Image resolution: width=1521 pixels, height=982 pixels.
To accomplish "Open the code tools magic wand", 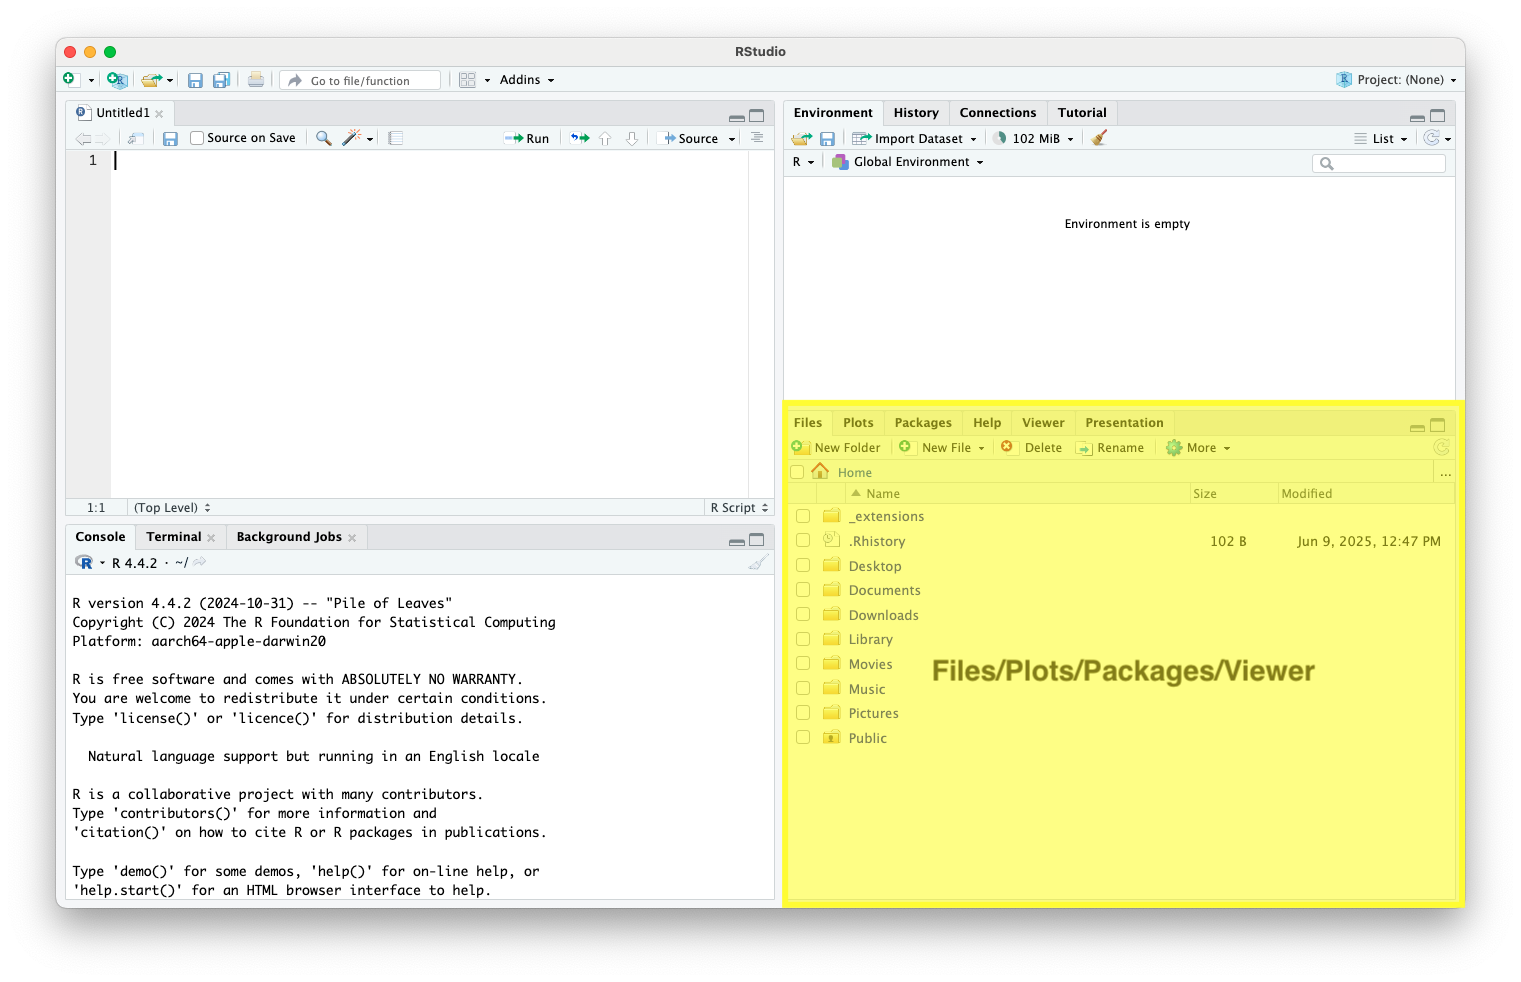I will coord(352,138).
